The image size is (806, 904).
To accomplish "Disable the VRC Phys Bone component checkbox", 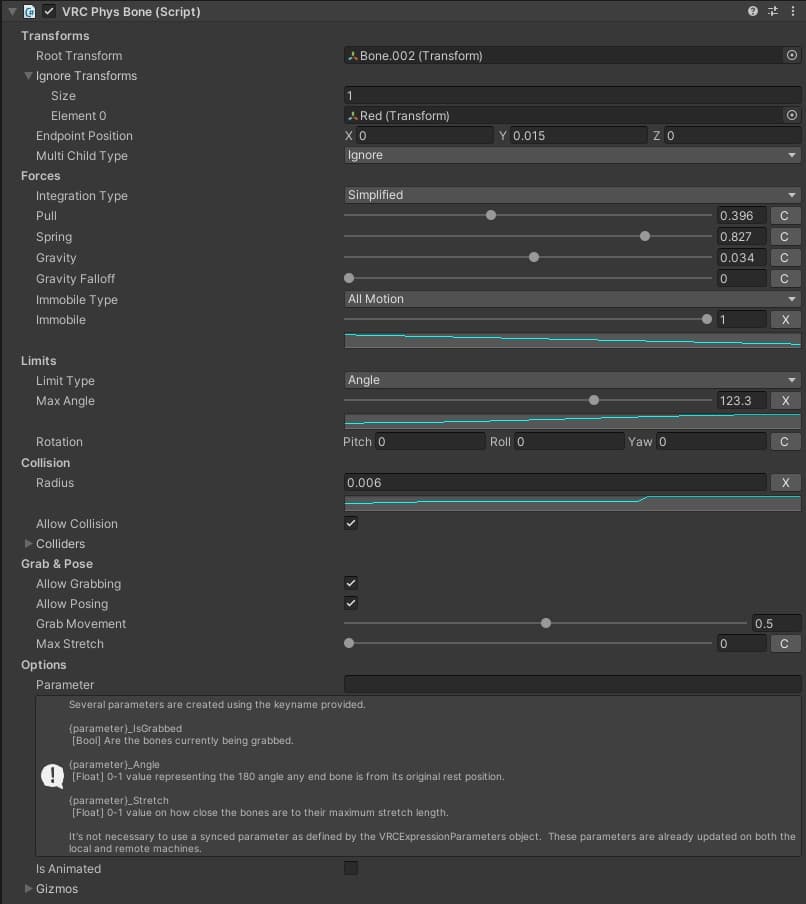I will pyautogui.click(x=49, y=11).
